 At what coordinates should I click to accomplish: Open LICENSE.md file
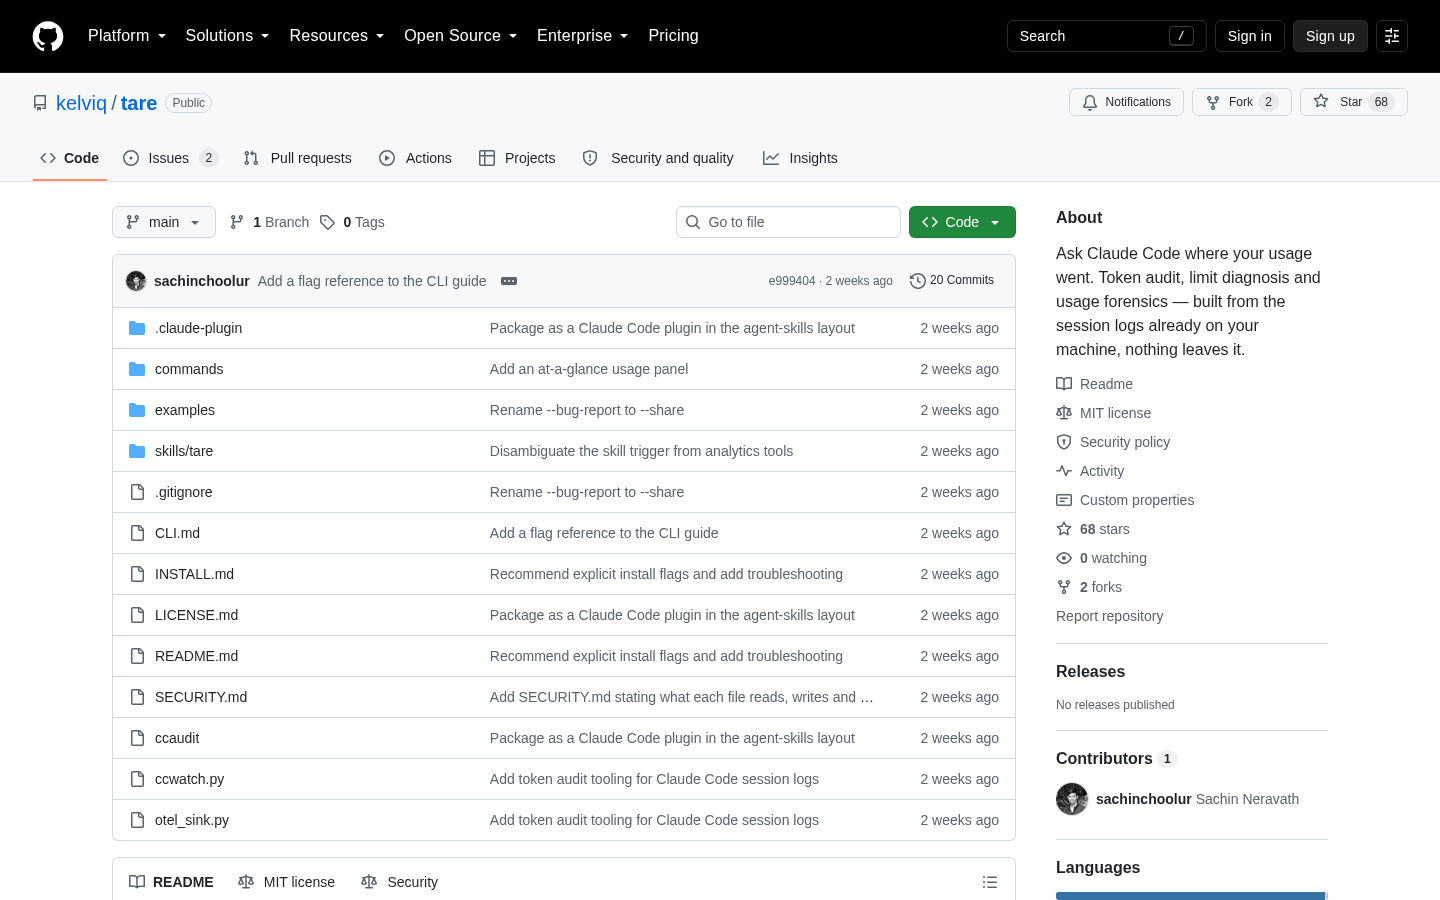click(x=196, y=615)
